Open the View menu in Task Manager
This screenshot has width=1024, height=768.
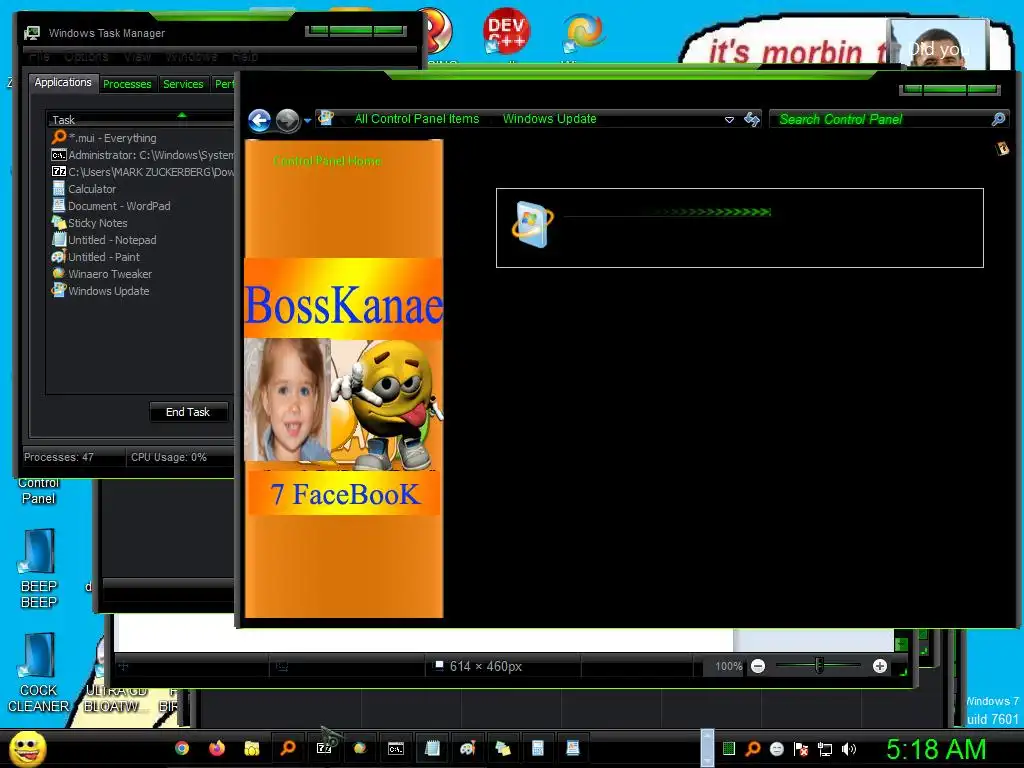pos(137,57)
